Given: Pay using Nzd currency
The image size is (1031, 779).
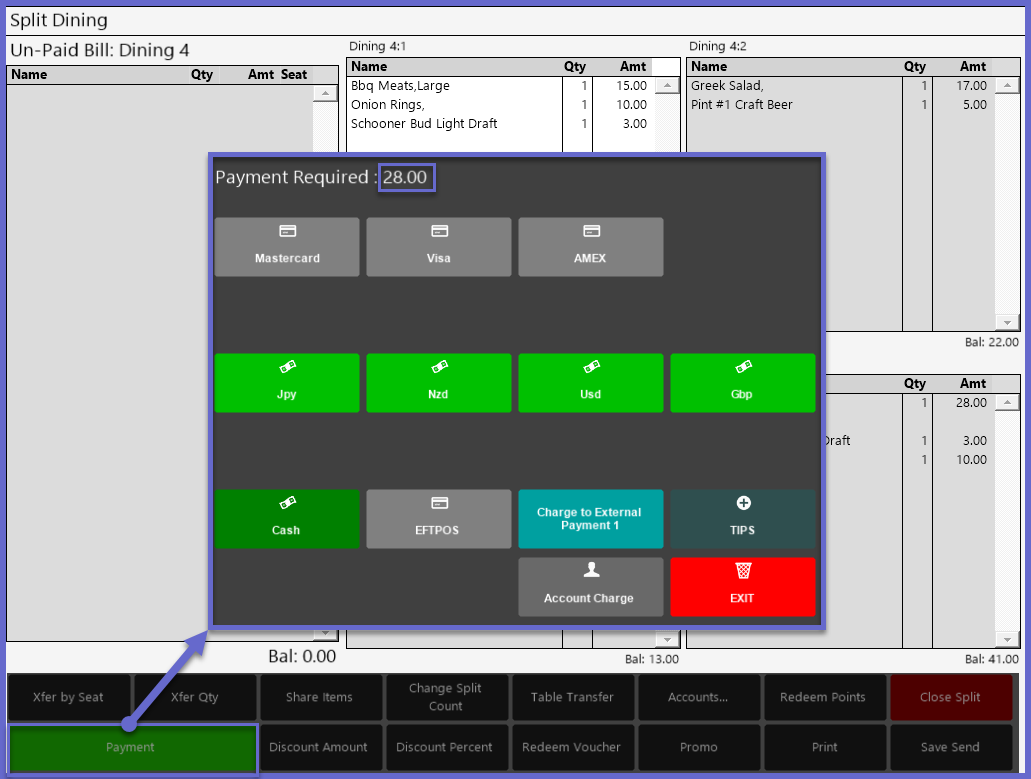Looking at the screenshot, I should (438, 383).
